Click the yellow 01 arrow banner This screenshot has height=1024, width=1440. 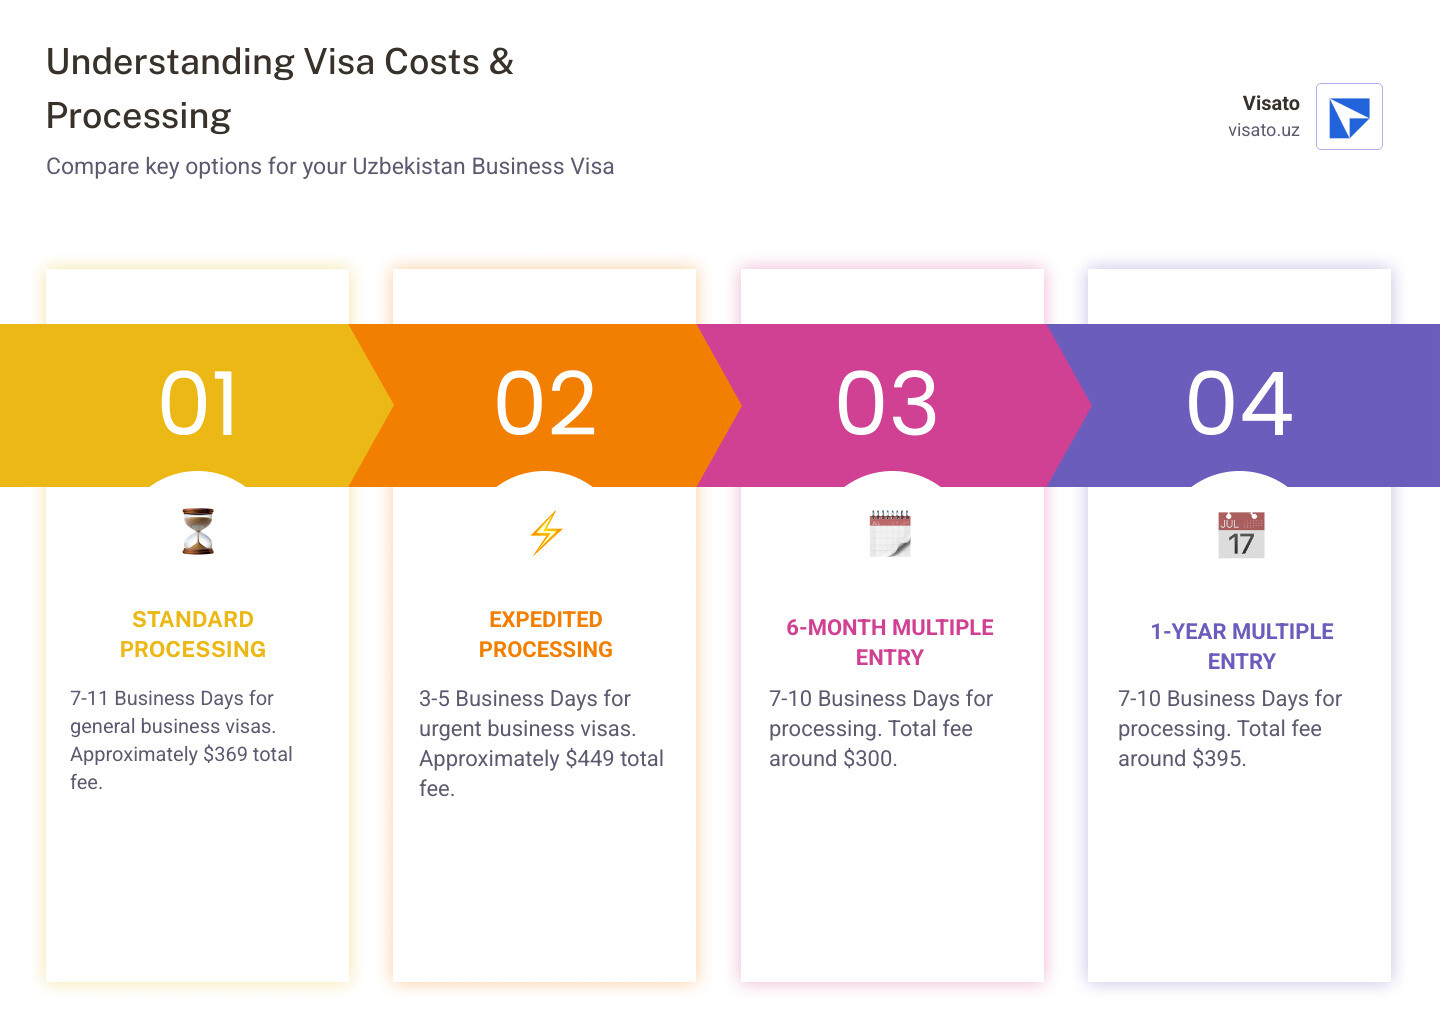[198, 404]
